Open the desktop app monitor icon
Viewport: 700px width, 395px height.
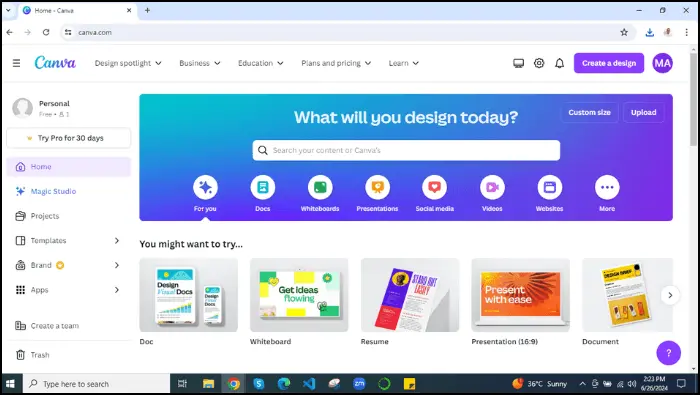tap(518, 63)
